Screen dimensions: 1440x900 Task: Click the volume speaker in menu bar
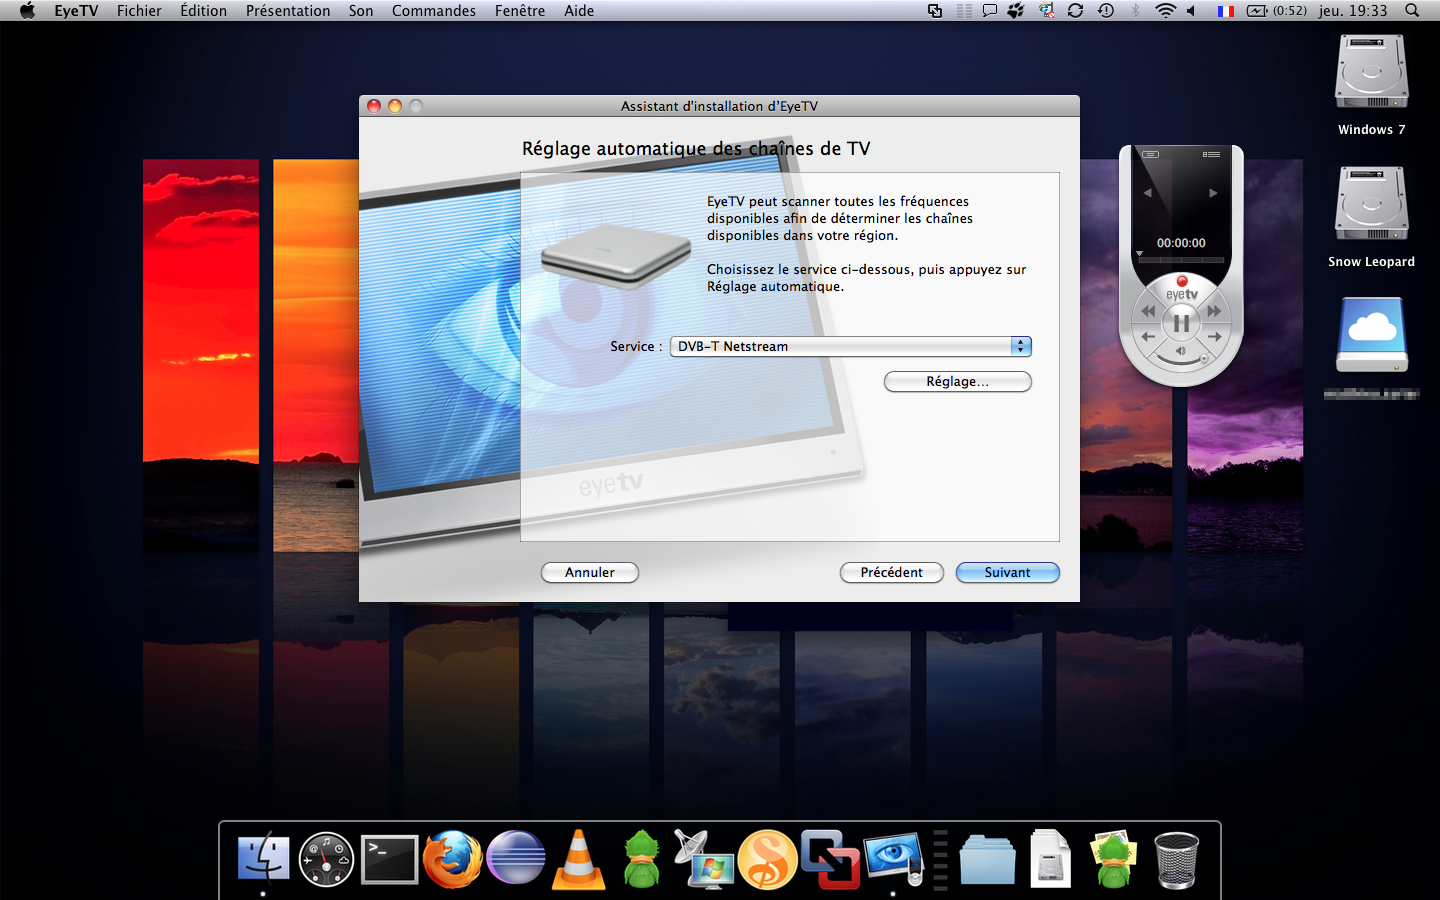[x=1192, y=10]
